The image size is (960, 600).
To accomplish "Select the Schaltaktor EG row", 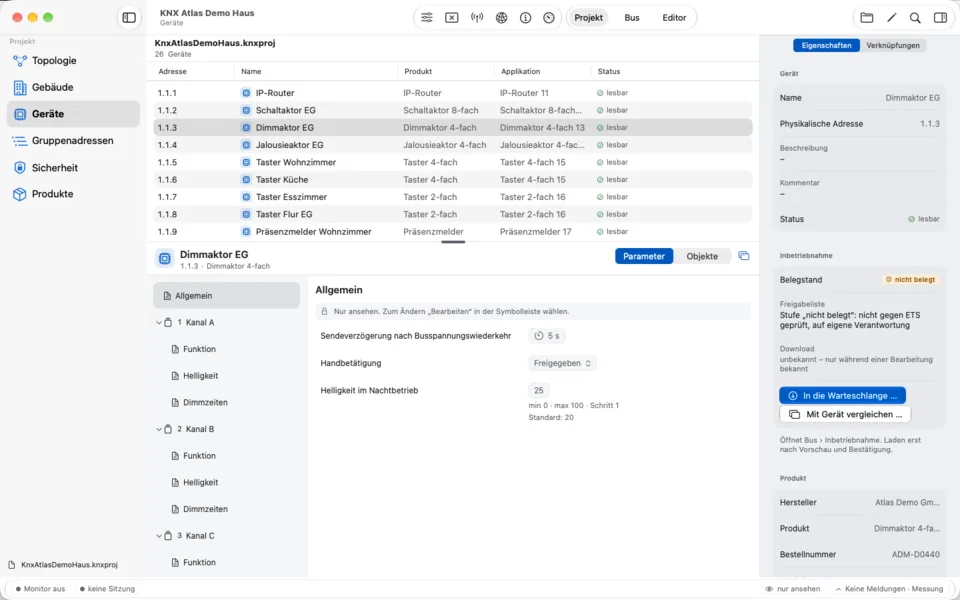I will (452, 110).
